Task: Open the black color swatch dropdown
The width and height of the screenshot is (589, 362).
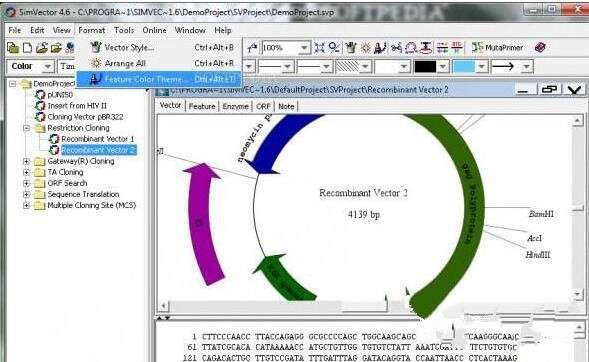Action: [443, 67]
